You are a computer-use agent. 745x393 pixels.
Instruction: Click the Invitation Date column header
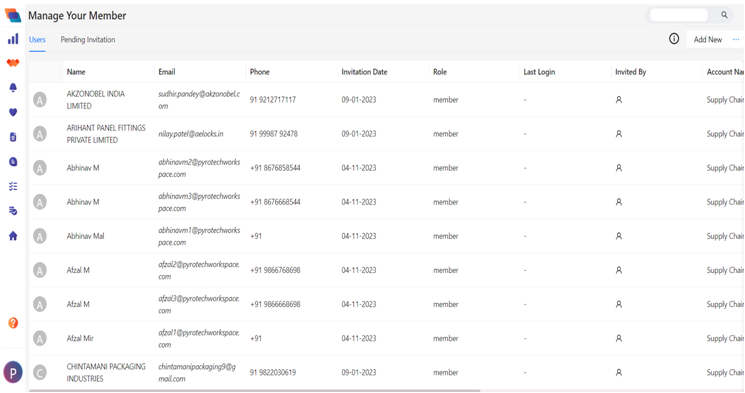pos(364,72)
